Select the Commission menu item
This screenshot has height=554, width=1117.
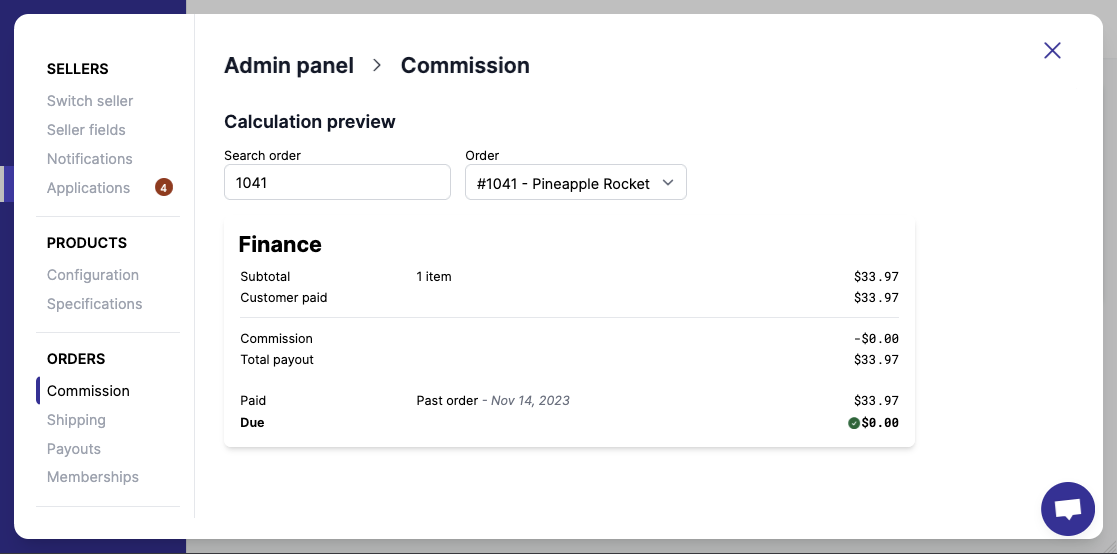88,391
